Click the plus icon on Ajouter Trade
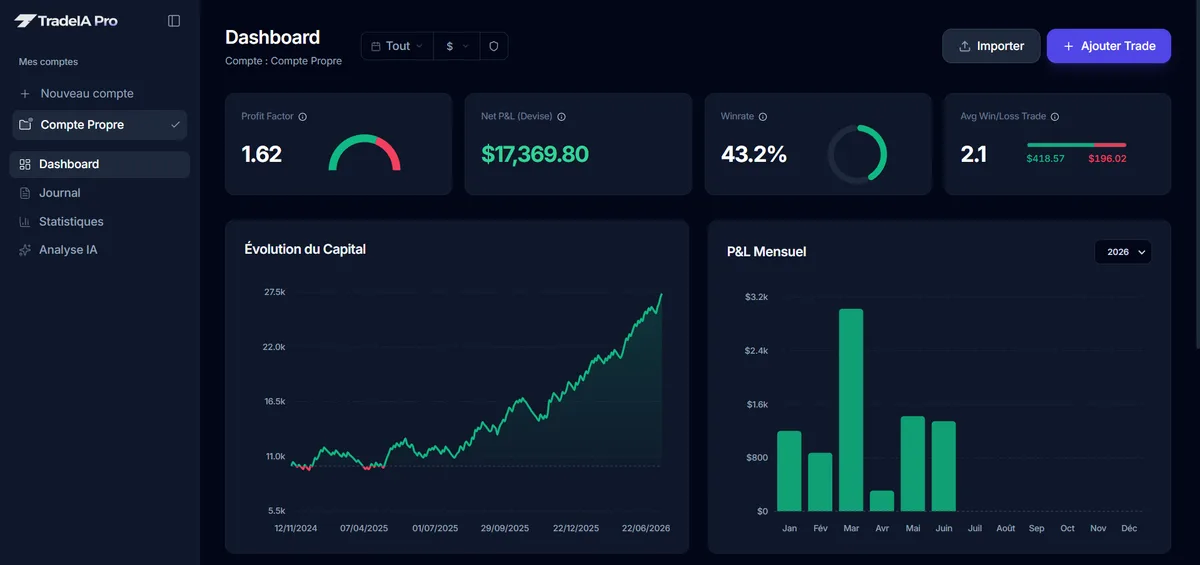This screenshot has height=565, width=1200. (1069, 46)
